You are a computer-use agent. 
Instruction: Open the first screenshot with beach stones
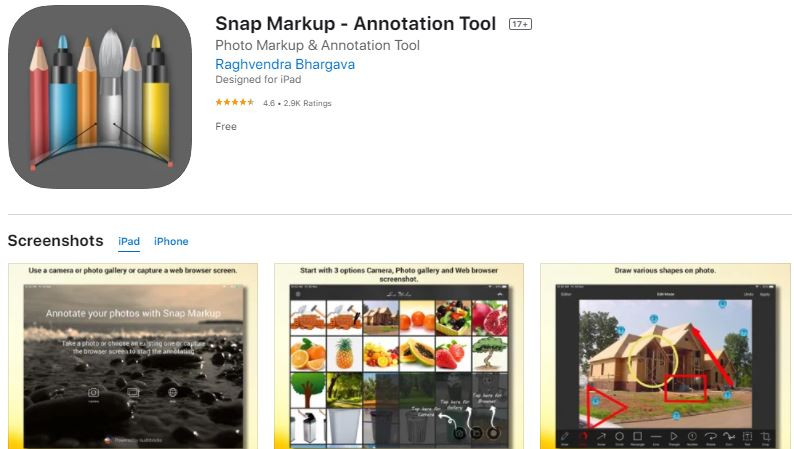[133, 356]
